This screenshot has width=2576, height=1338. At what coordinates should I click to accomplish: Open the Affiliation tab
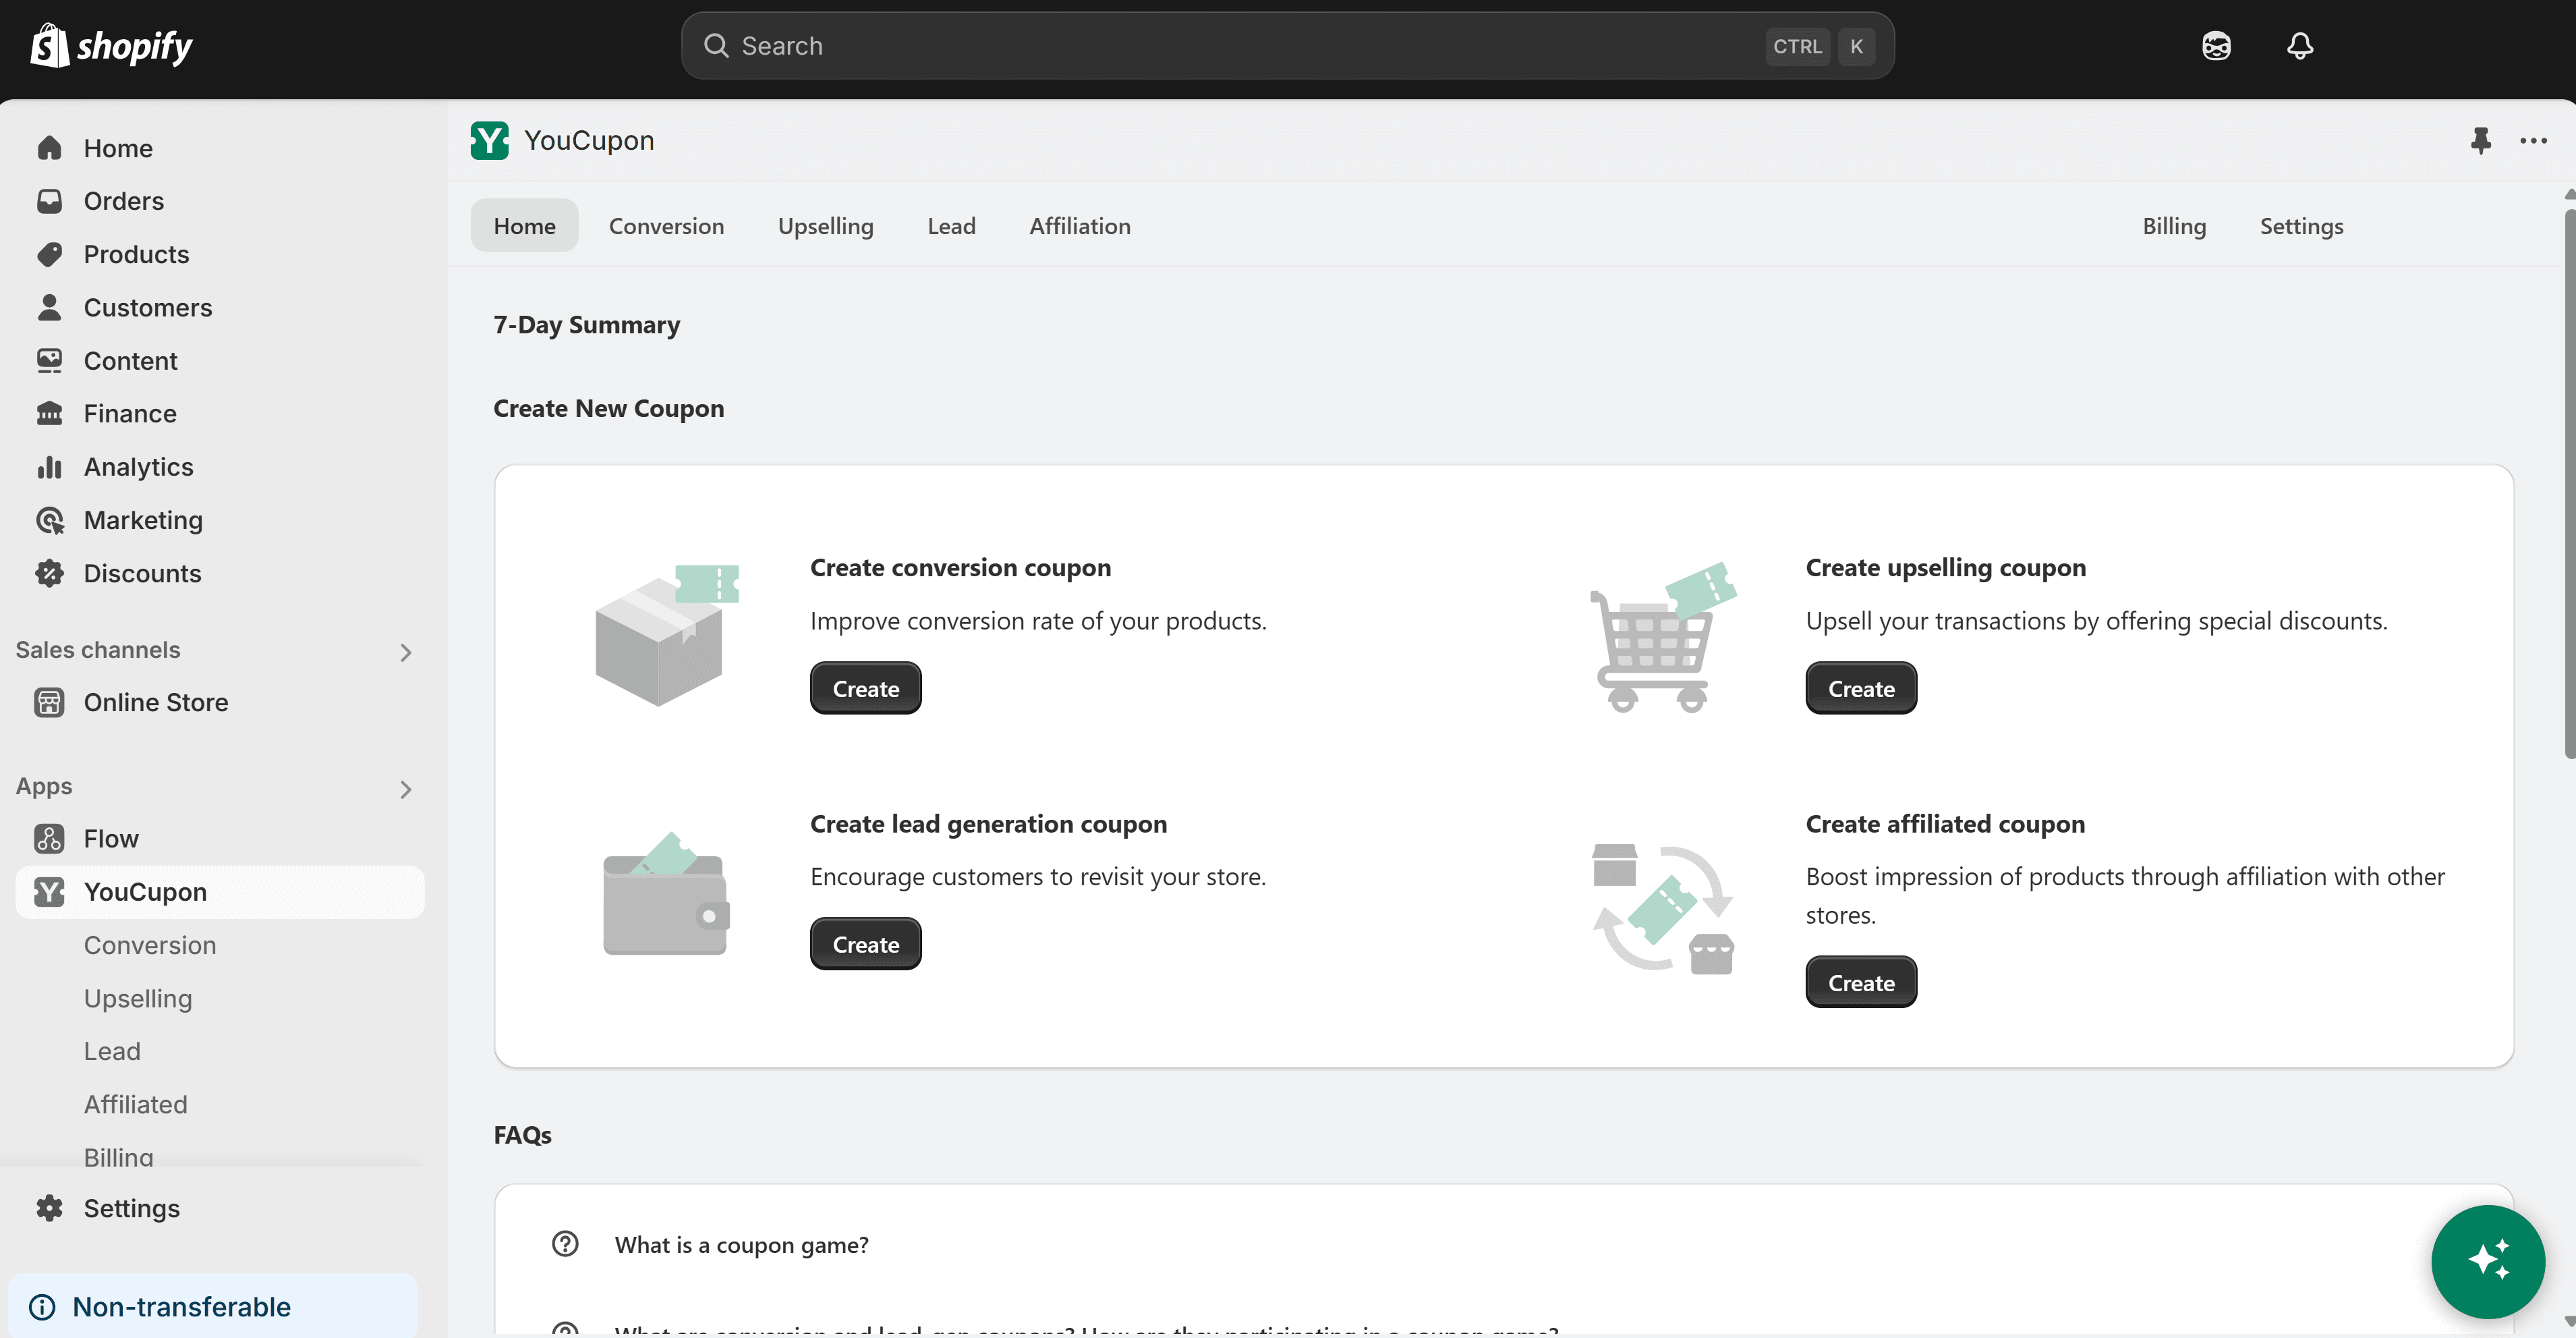pos(1079,226)
